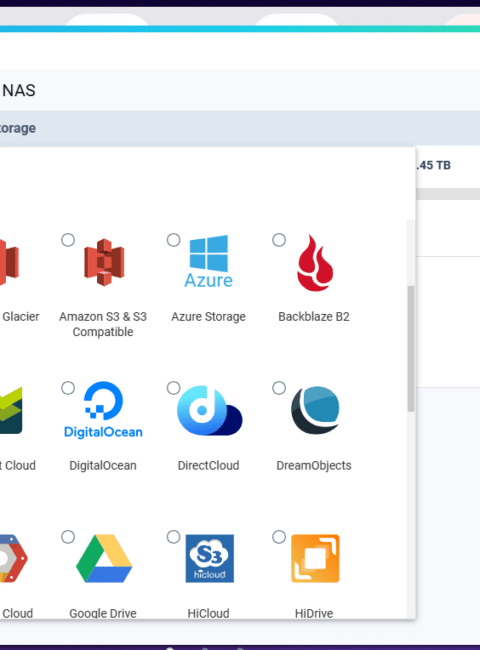The height and width of the screenshot is (650, 480).
Task: Click the Google Drive triangle icon
Action: [104, 558]
